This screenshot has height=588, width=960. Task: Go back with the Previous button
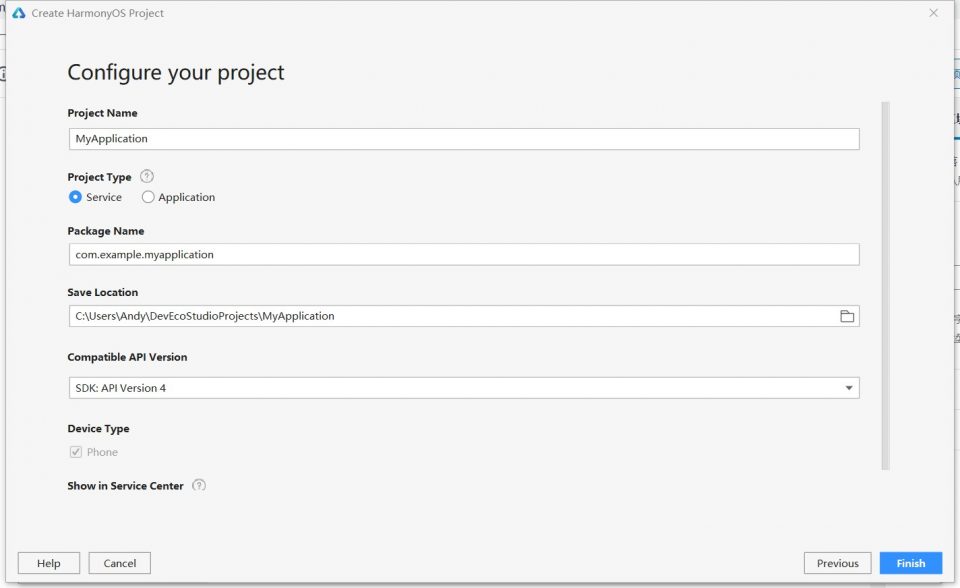pos(838,563)
